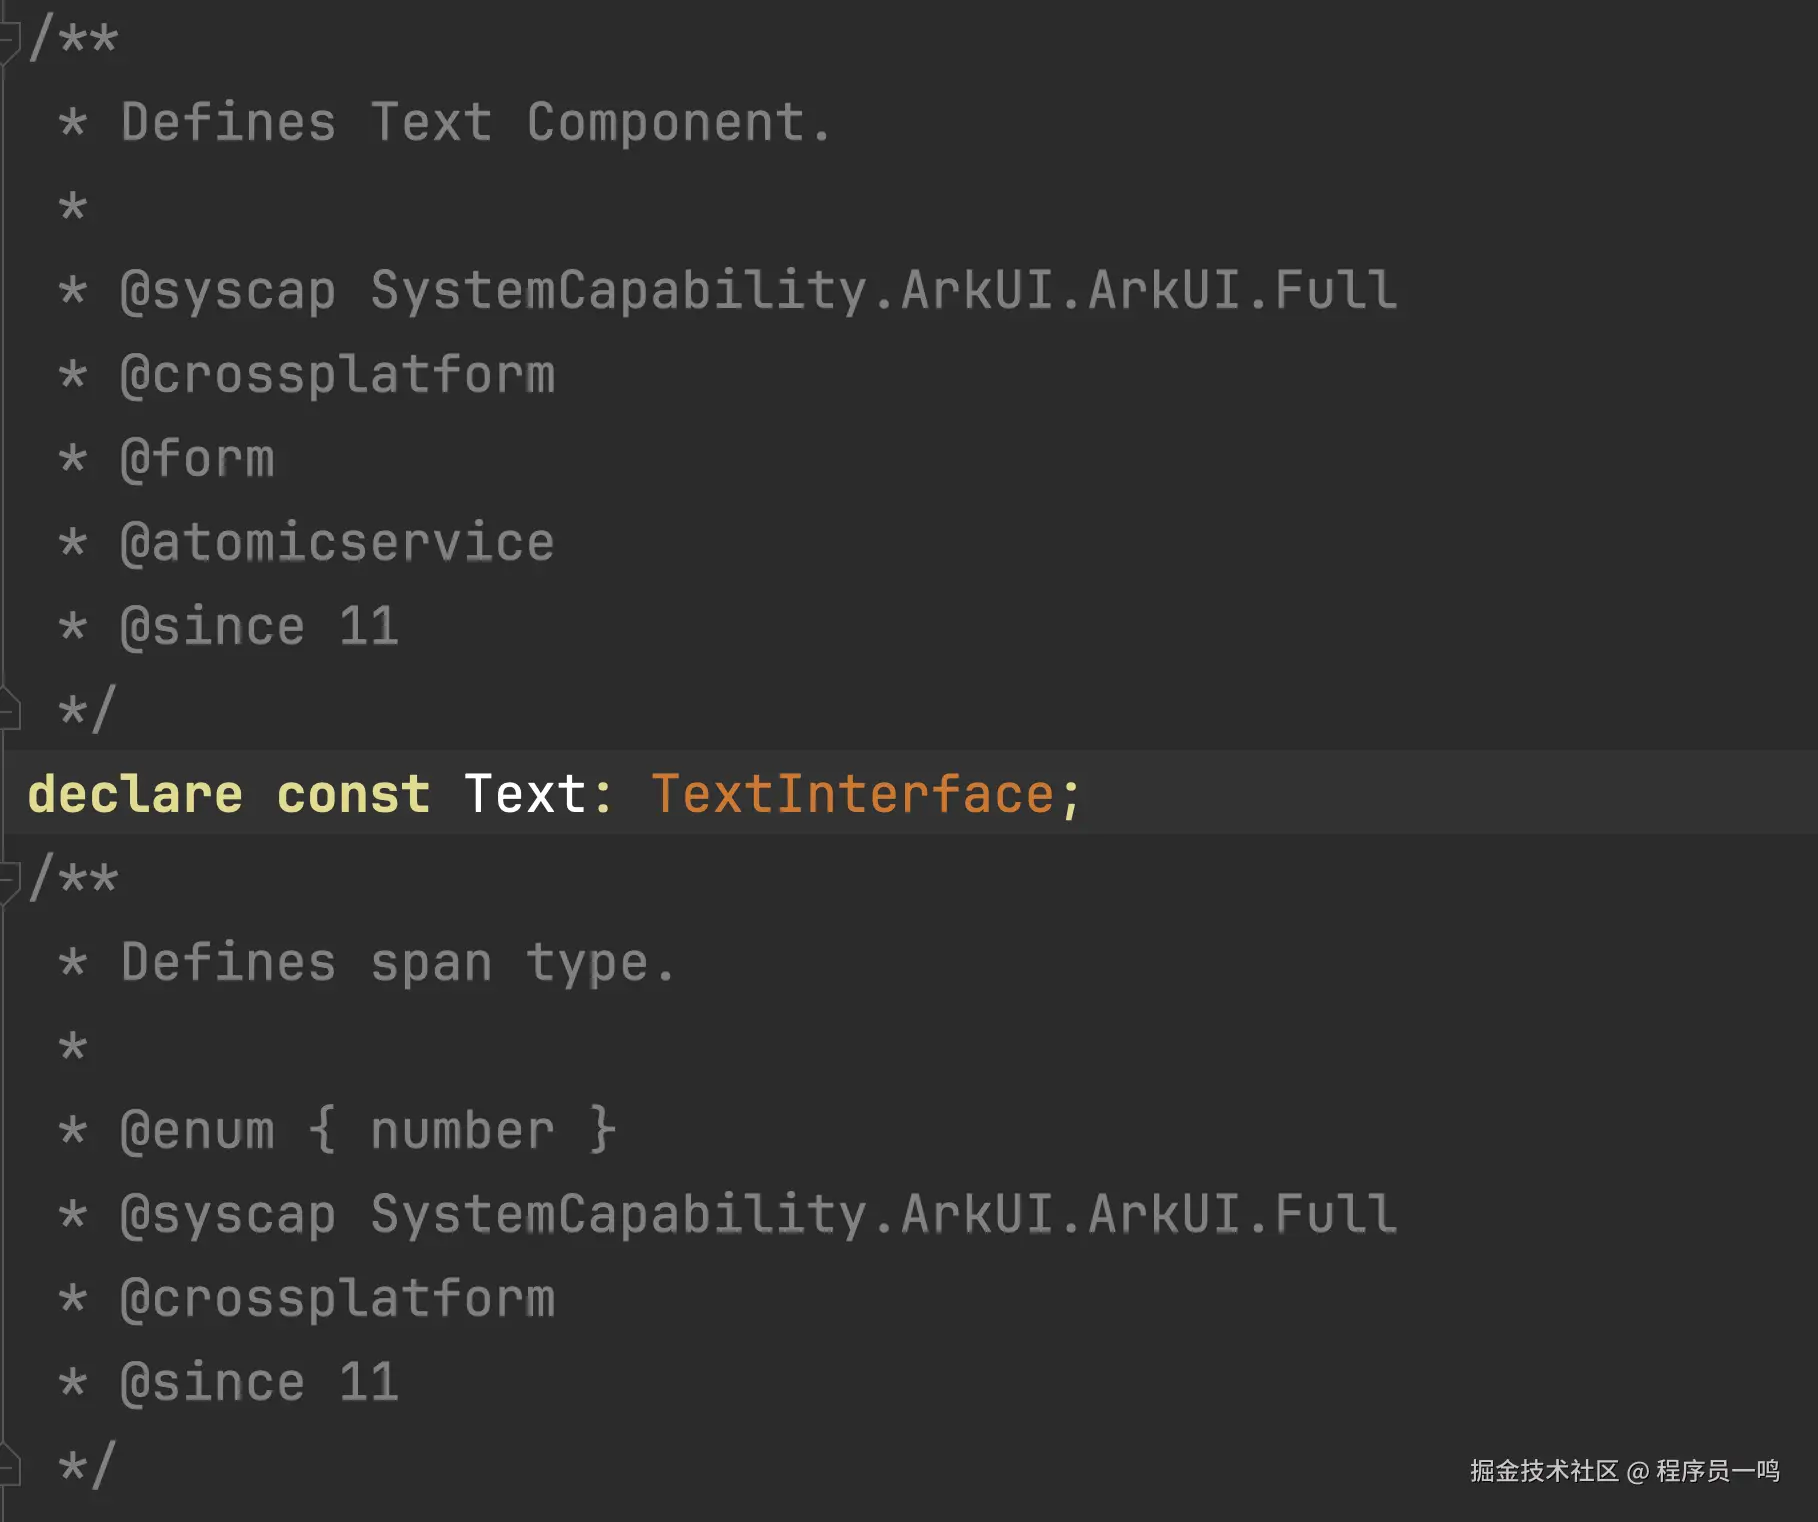Screen dimensions: 1818x1522
Task: Place cursor on the declare keyword
Action: 135,795
